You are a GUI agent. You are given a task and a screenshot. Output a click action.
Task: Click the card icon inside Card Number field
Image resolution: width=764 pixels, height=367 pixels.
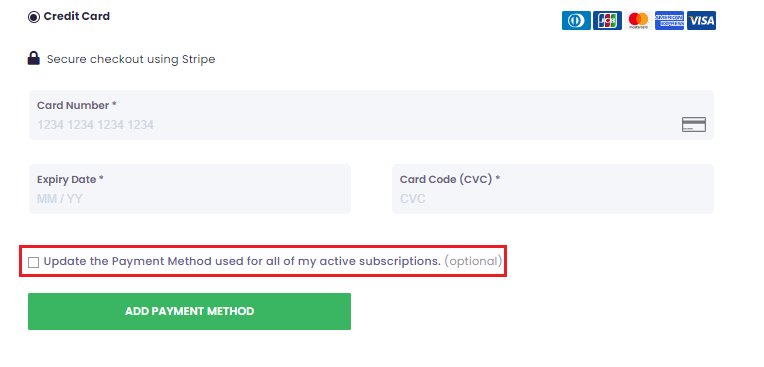click(693, 124)
